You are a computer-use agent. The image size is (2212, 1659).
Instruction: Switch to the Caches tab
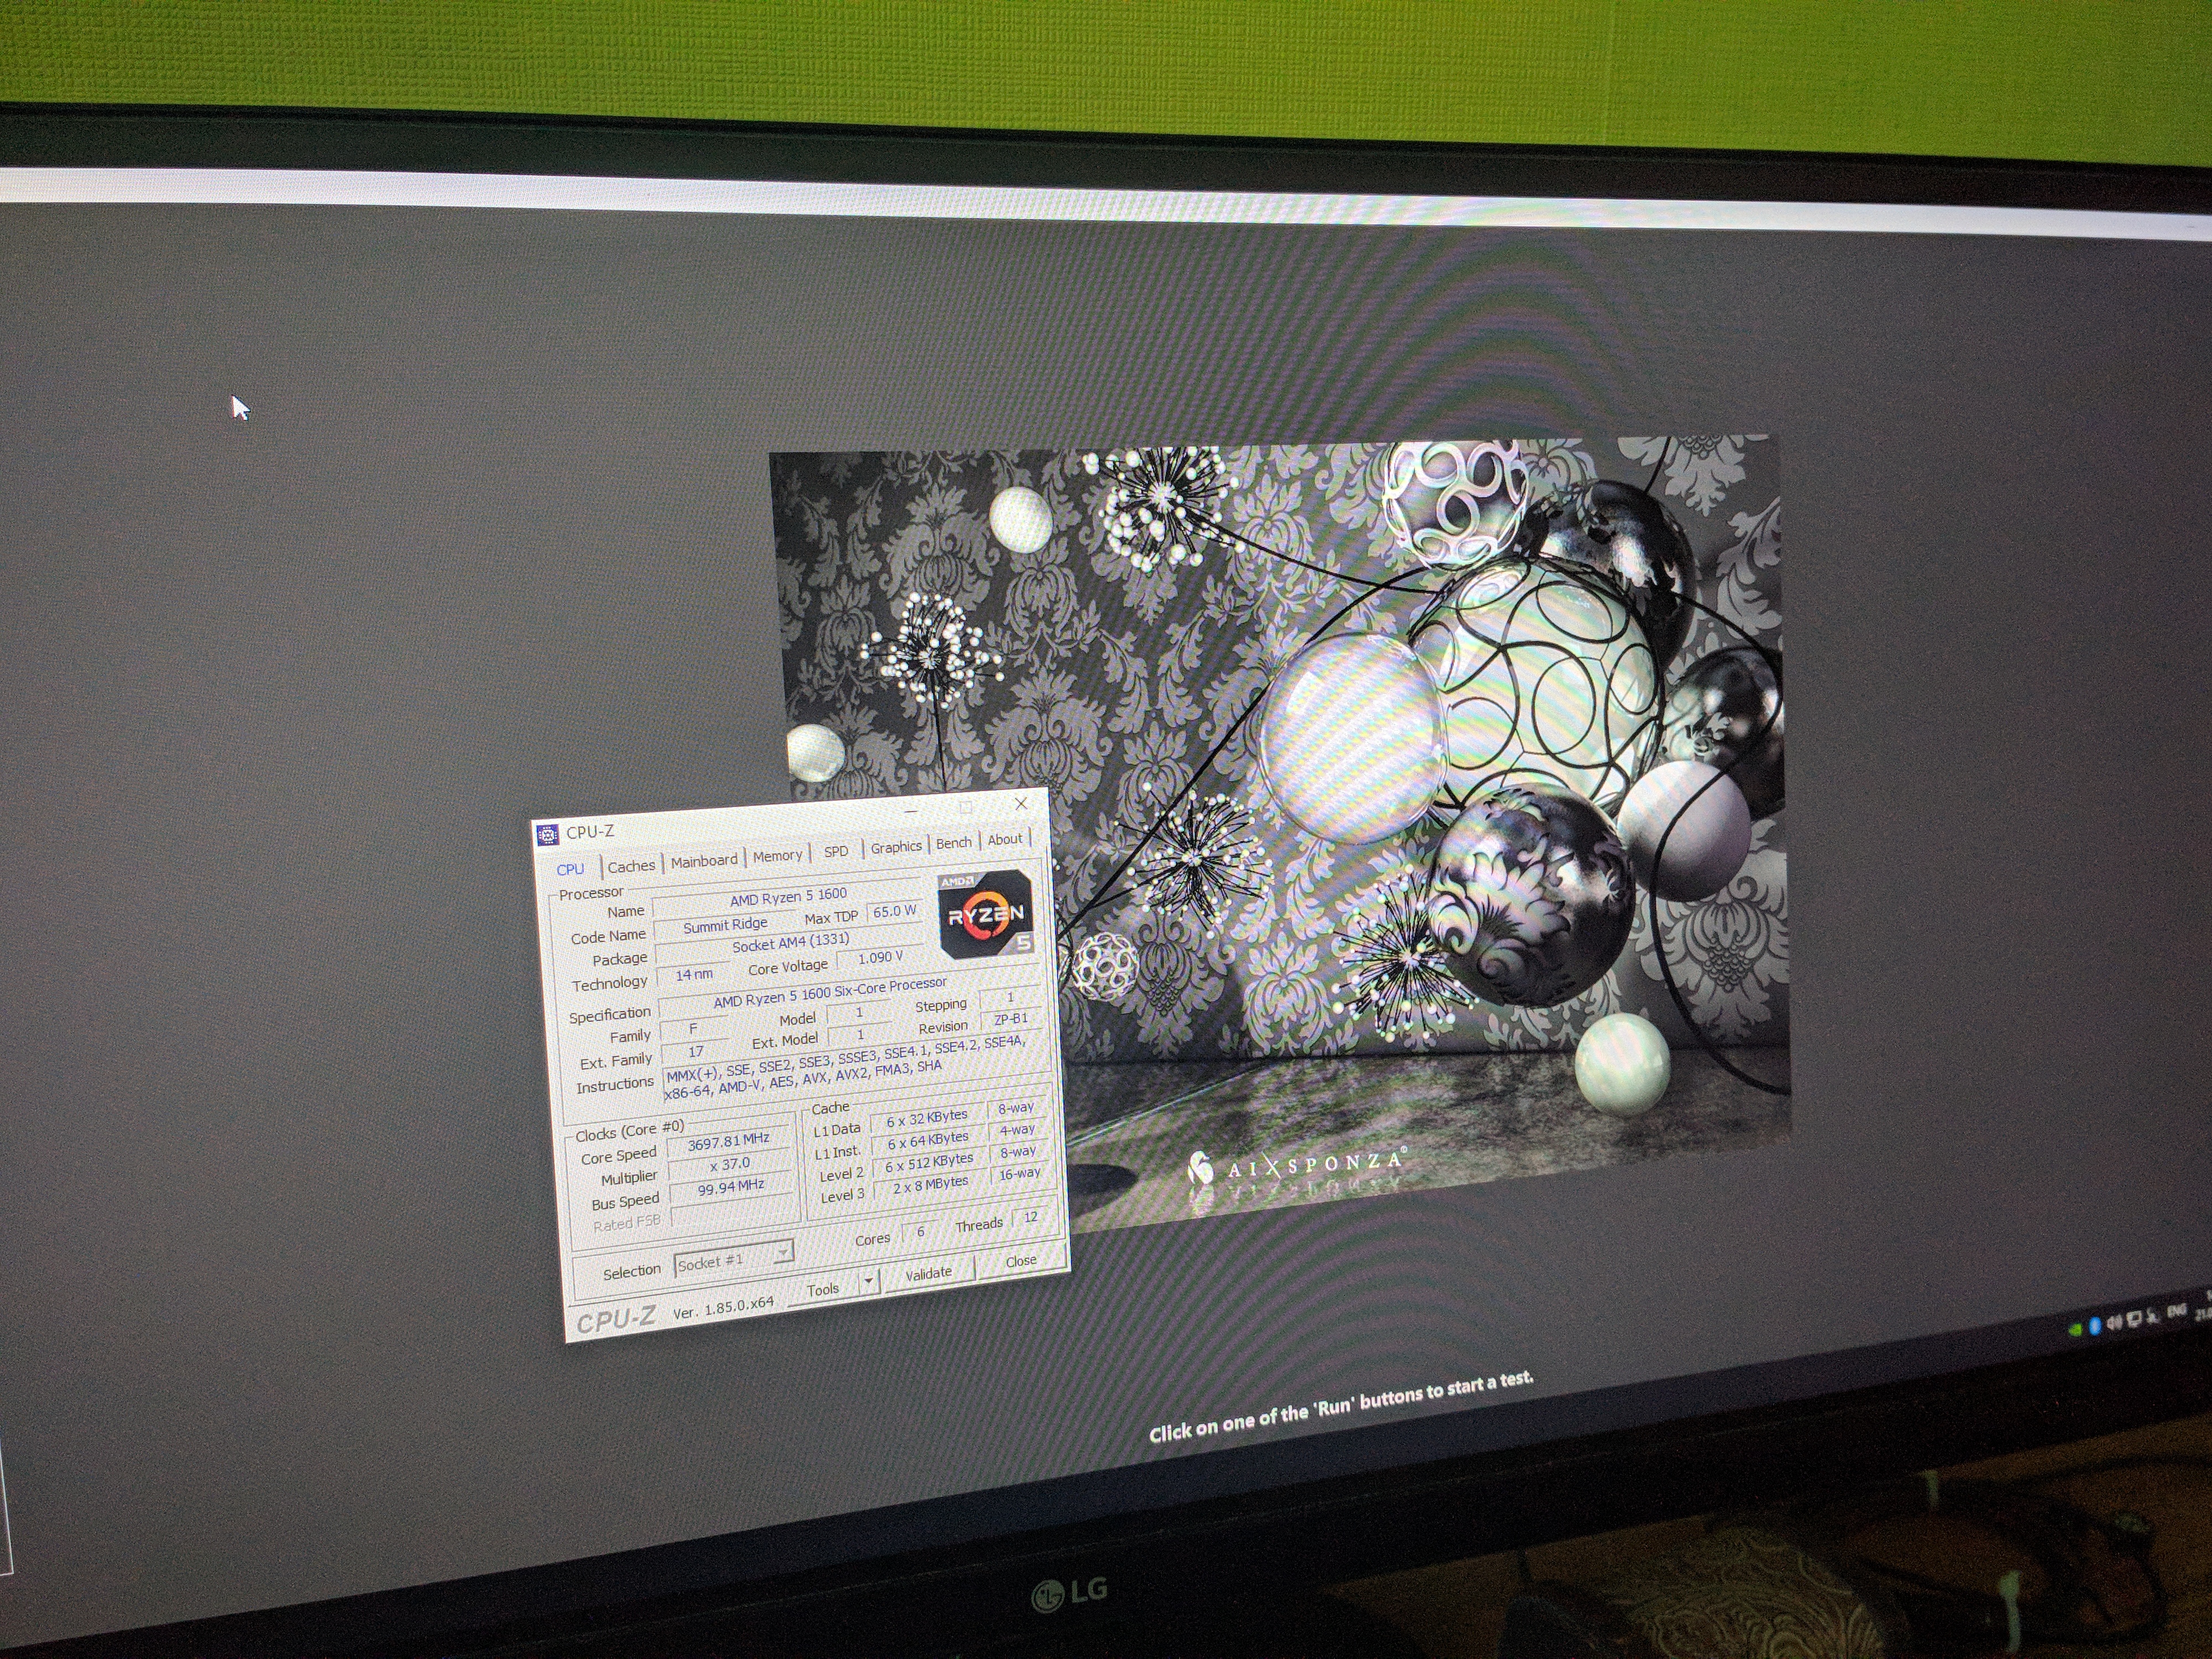(x=631, y=866)
